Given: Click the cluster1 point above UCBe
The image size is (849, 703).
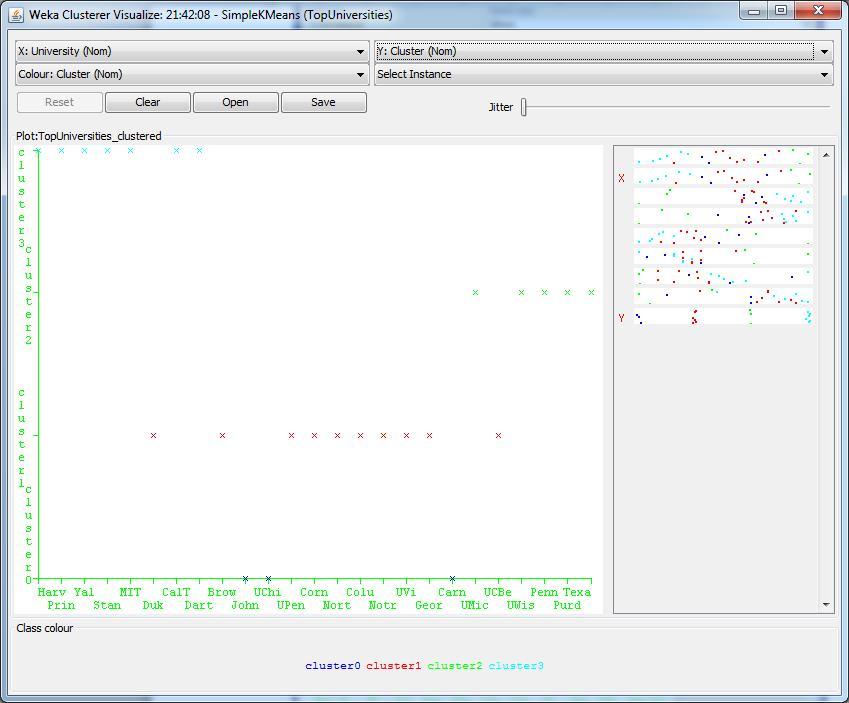Looking at the screenshot, I should click(498, 435).
